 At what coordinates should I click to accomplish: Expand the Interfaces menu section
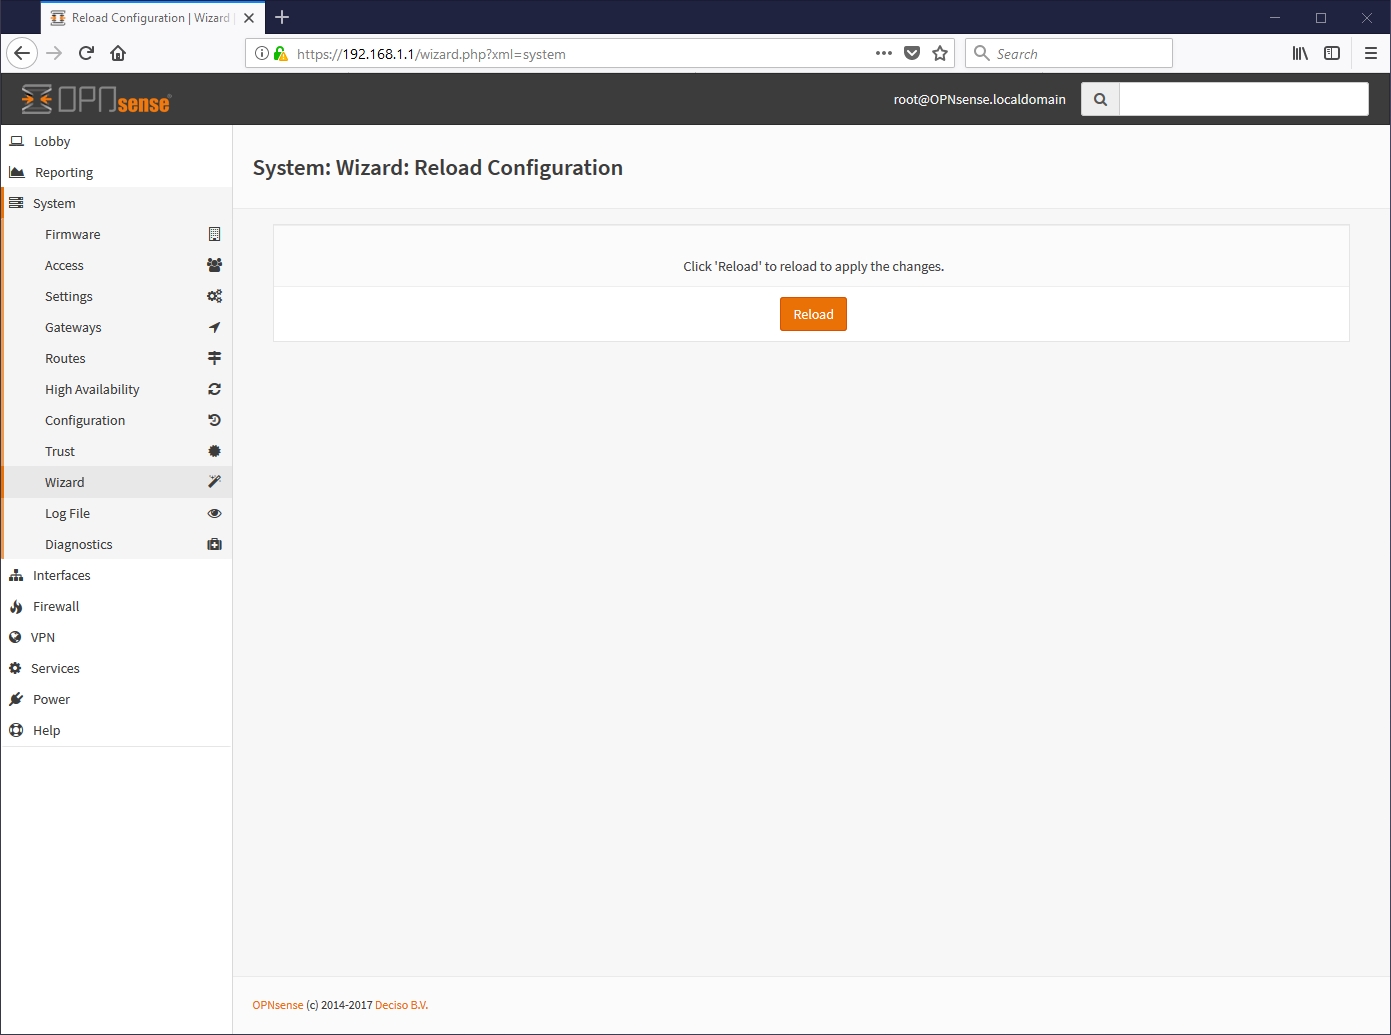point(61,575)
